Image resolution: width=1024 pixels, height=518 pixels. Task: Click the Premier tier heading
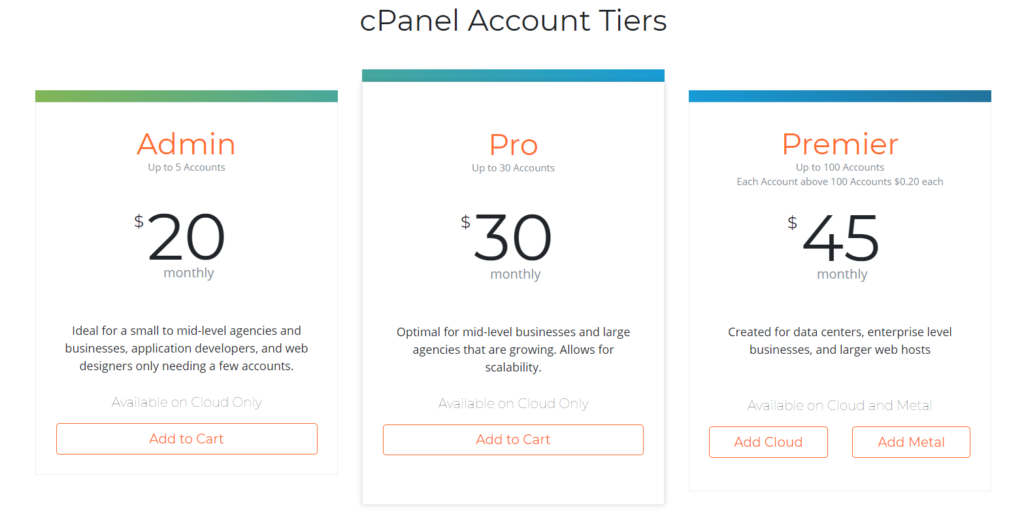click(x=840, y=144)
